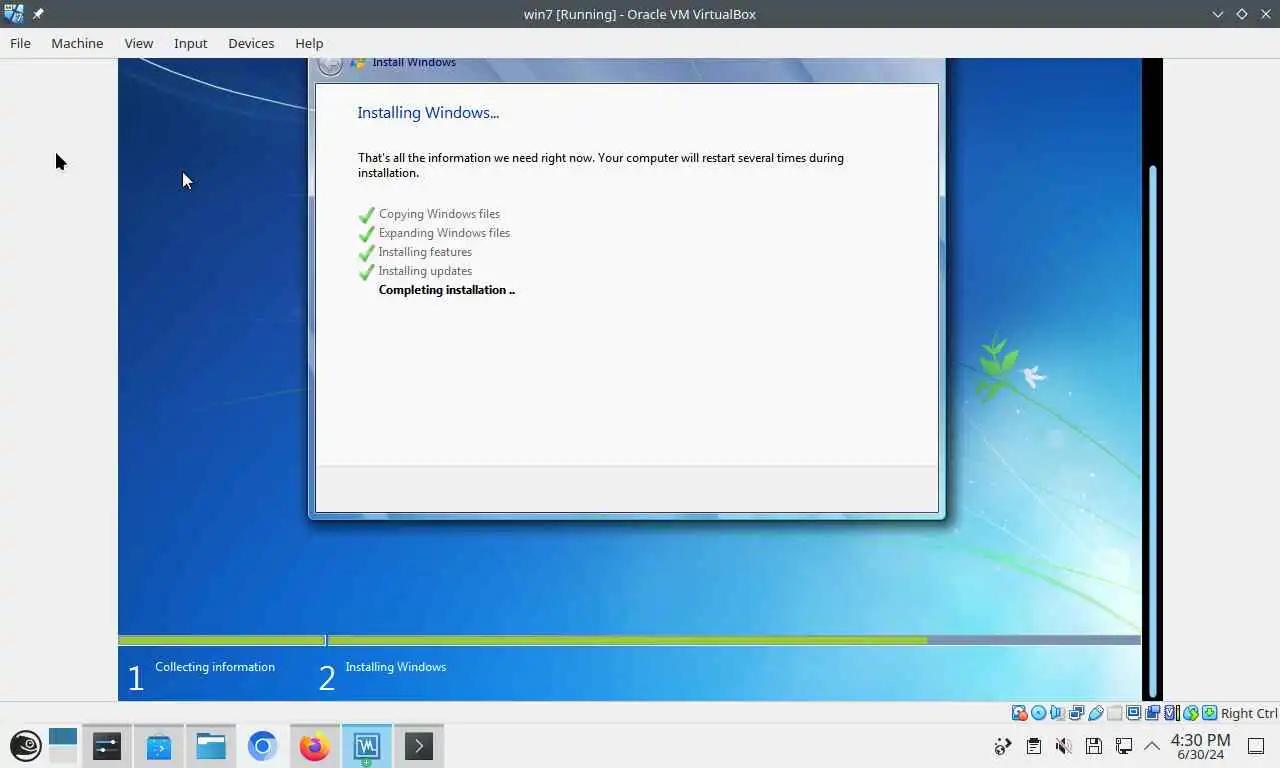Close the win7 VirtualBox window
This screenshot has height=768, width=1280.
(1265, 14)
